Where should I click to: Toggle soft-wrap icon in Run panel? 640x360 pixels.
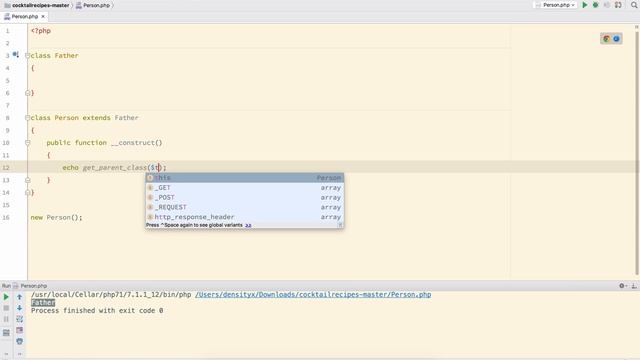click(x=19, y=319)
